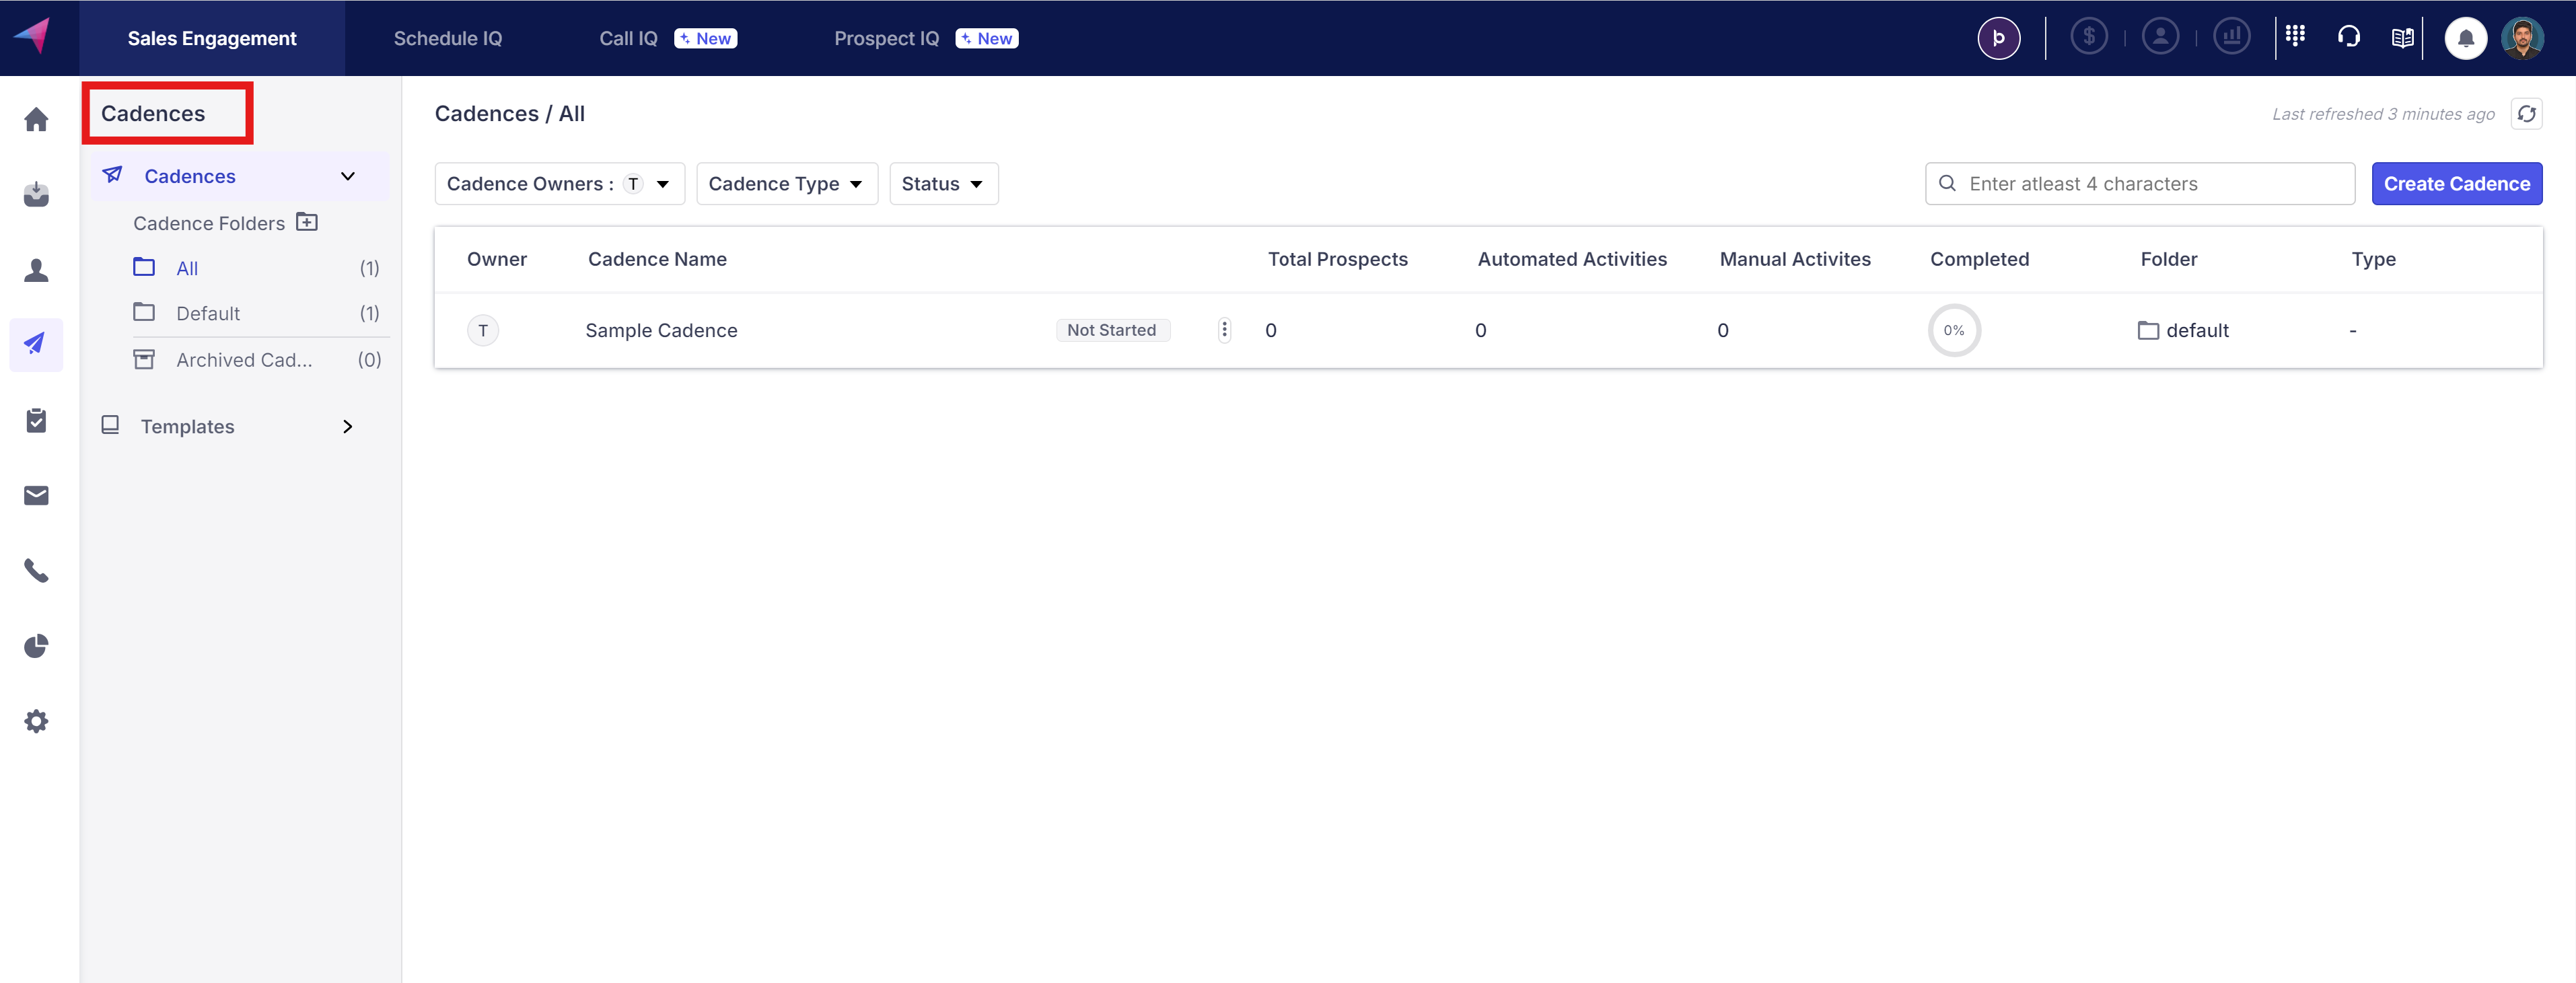Click the add Cadence Folder icon
The height and width of the screenshot is (983, 2576).
coord(307,222)
